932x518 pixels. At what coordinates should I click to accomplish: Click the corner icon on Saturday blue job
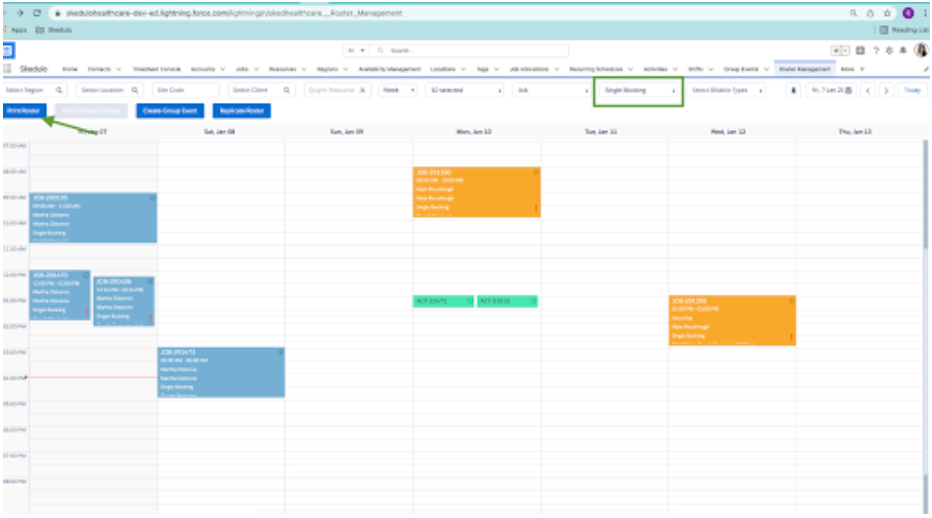pyautogui.click(x=280, y=352)
